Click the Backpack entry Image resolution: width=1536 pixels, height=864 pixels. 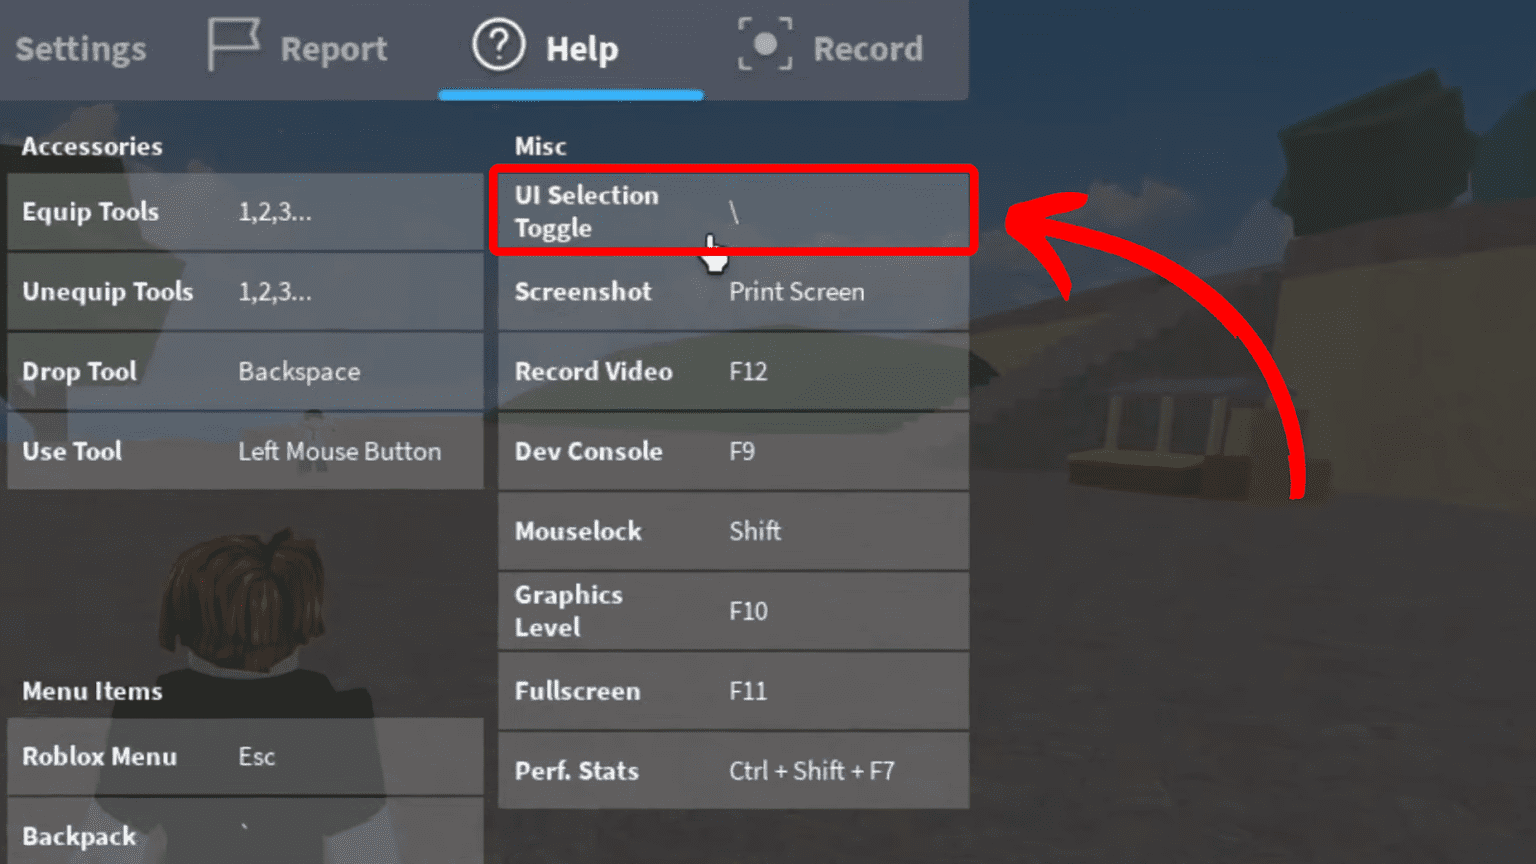click(245, 831)
